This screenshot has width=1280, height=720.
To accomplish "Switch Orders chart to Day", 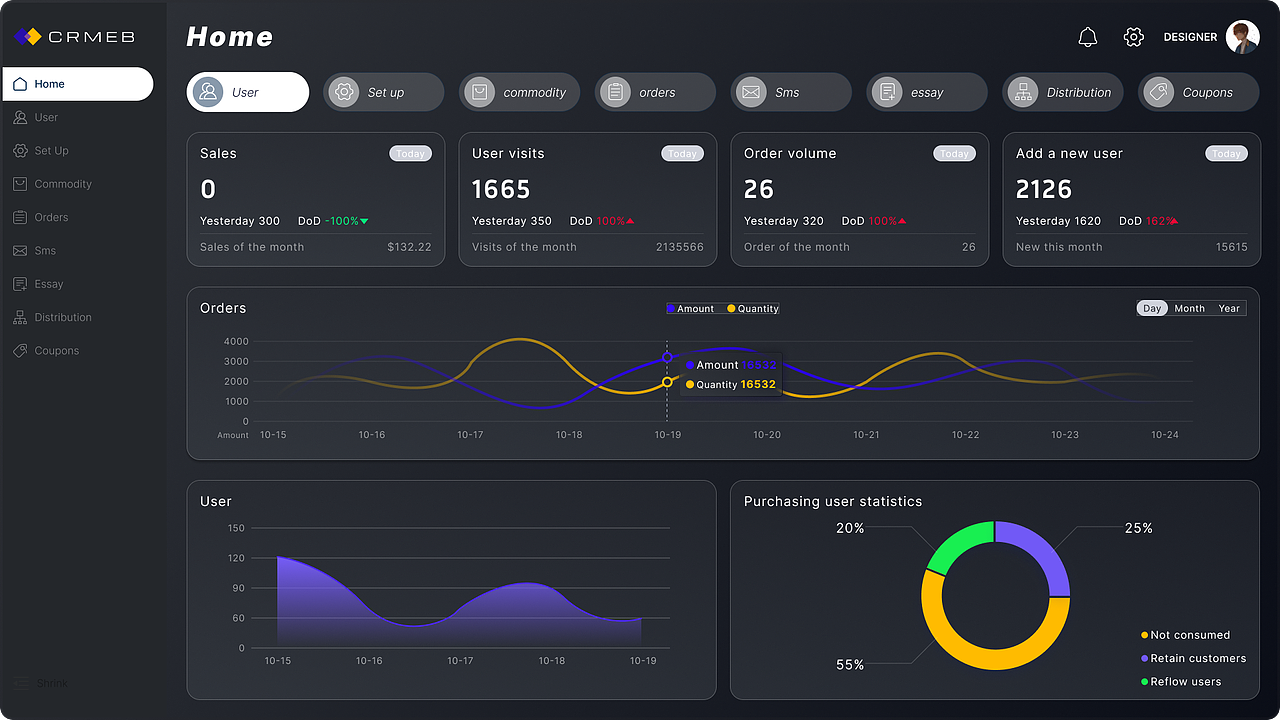I will pyautogui.click(x=1152, y=308).
